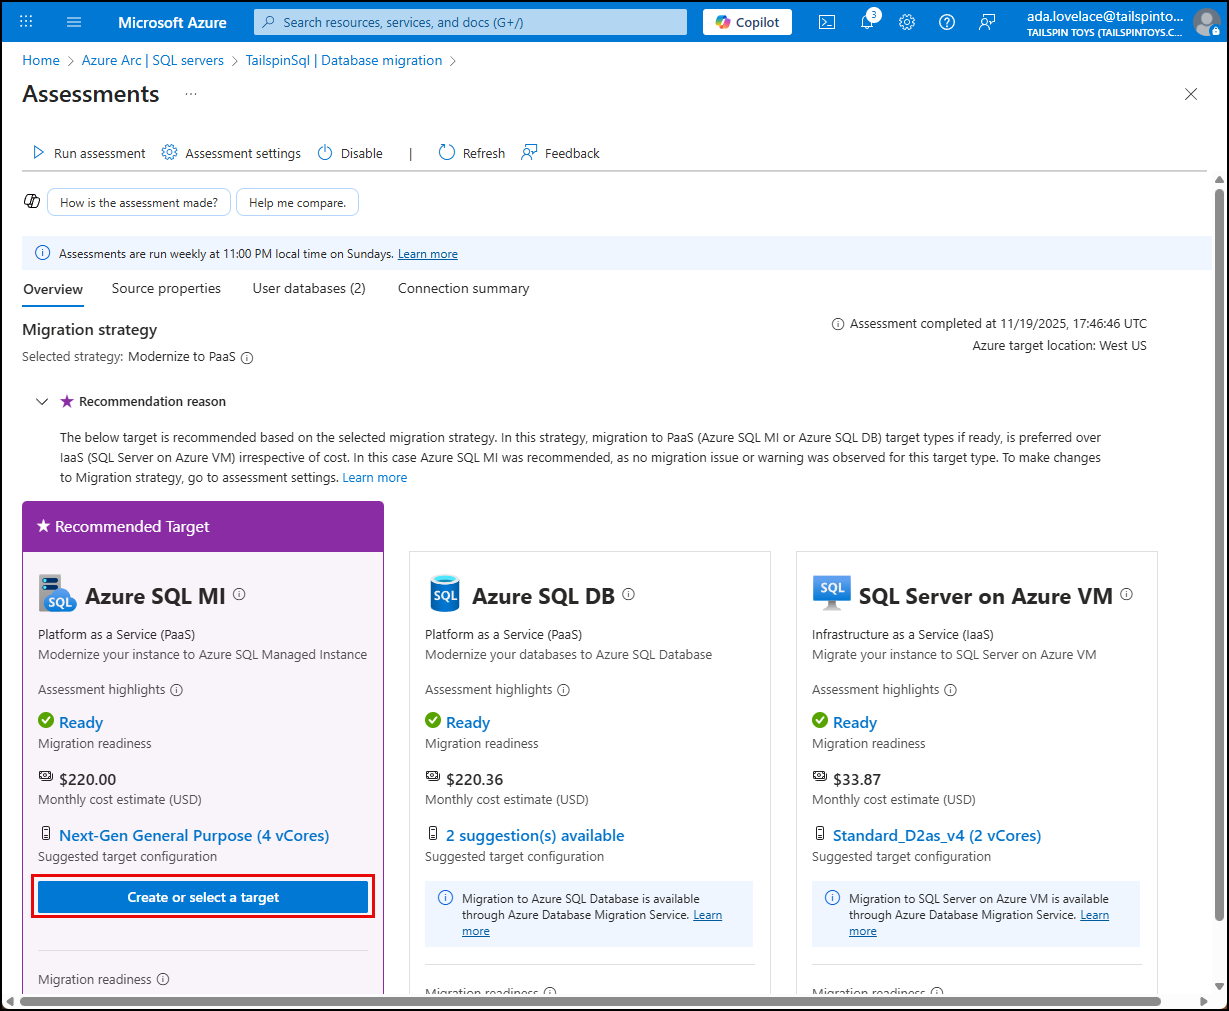Open the ada.lovelace account avatar

(x=1206, y=21)
